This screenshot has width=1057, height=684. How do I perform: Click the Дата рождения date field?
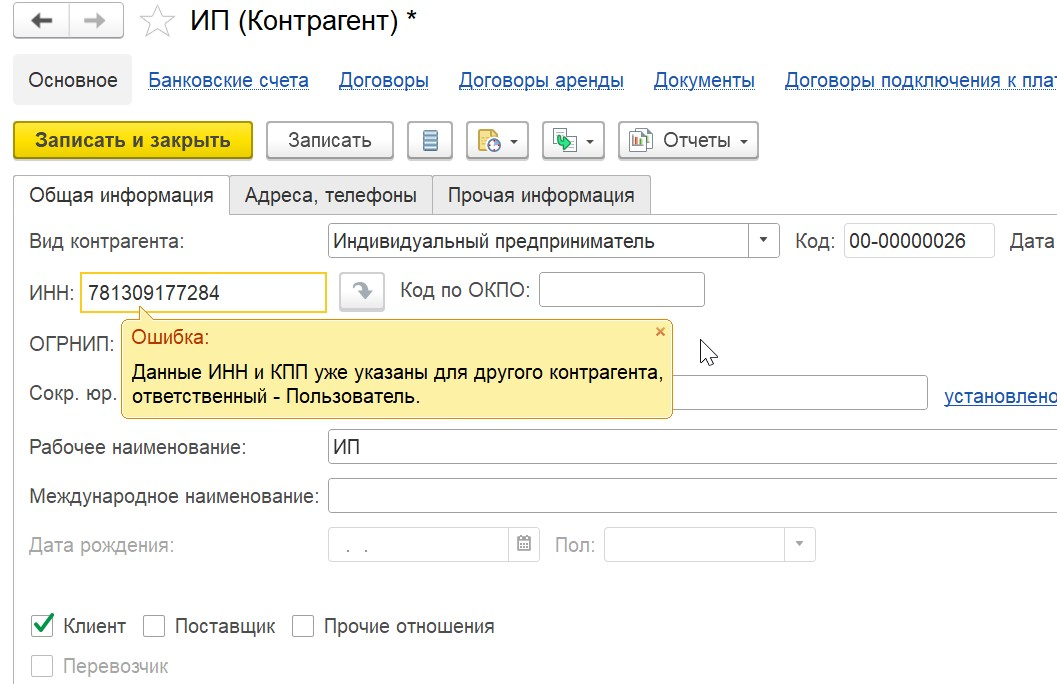(x=419, y=545)
